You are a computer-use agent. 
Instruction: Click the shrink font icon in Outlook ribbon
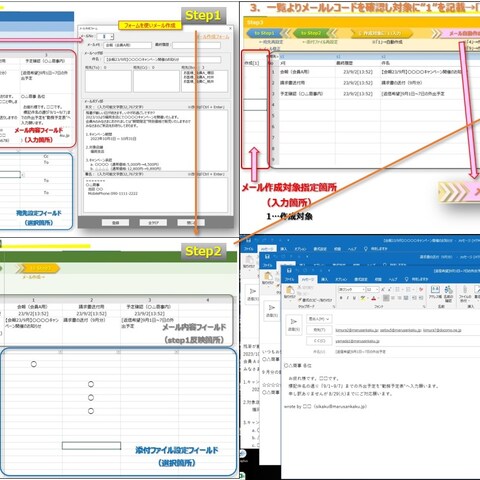tap(389, 289)
